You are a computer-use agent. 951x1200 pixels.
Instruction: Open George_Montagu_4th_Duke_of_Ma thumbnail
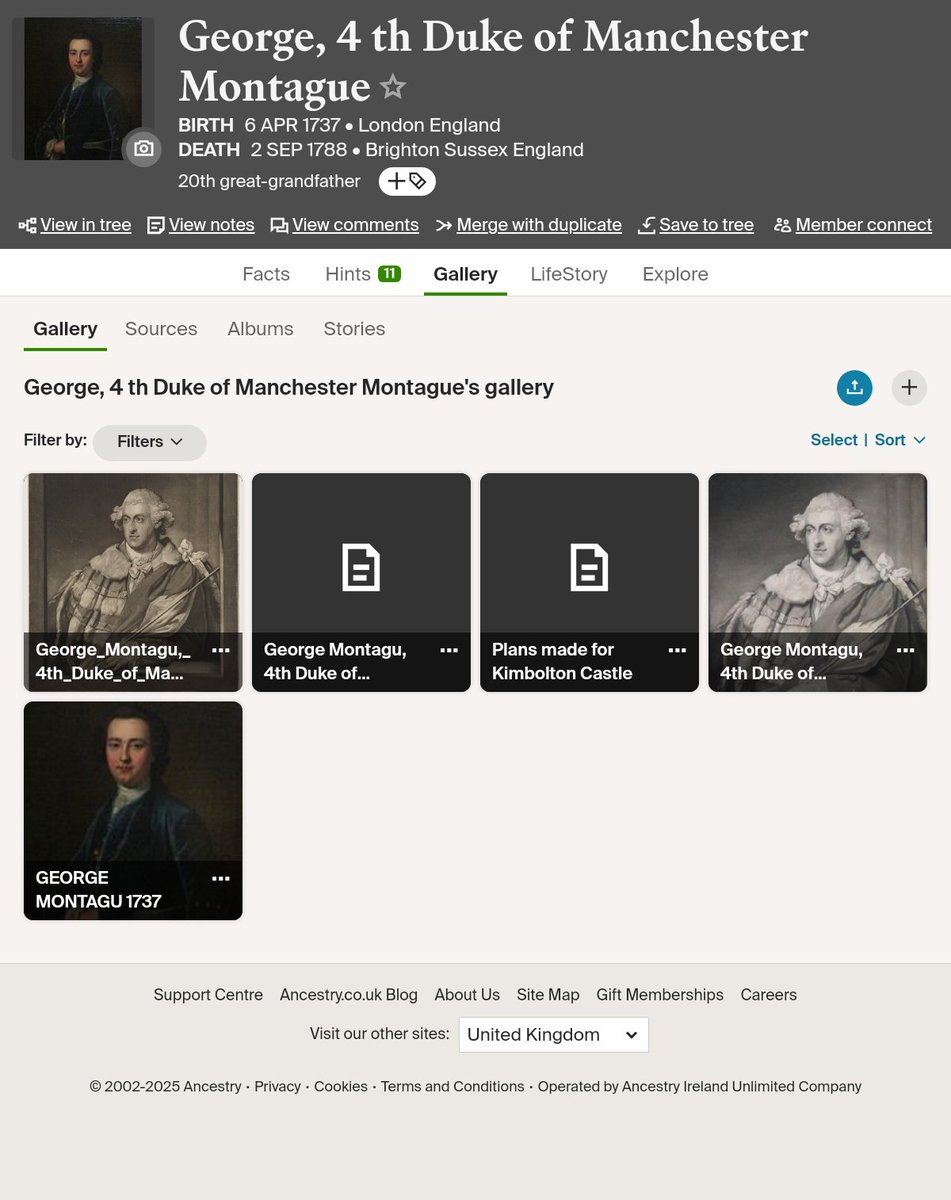click(x=133, y=582)
